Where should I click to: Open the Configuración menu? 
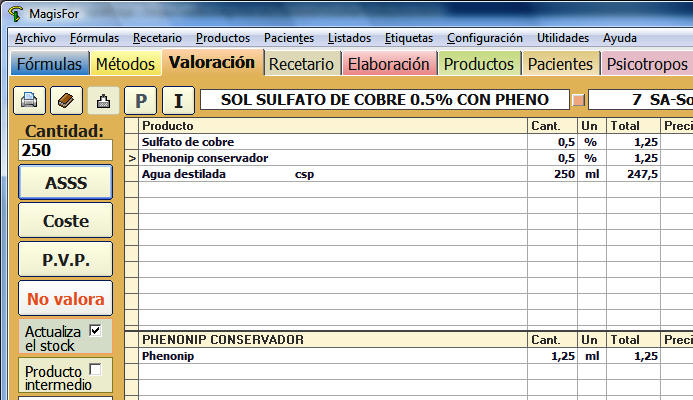484,38
